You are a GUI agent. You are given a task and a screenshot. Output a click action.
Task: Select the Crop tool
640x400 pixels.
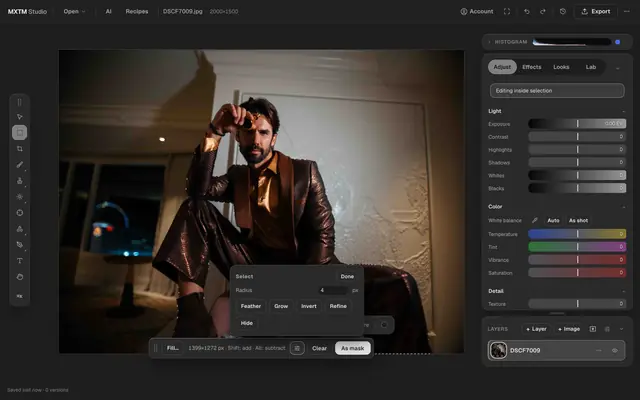20,149
